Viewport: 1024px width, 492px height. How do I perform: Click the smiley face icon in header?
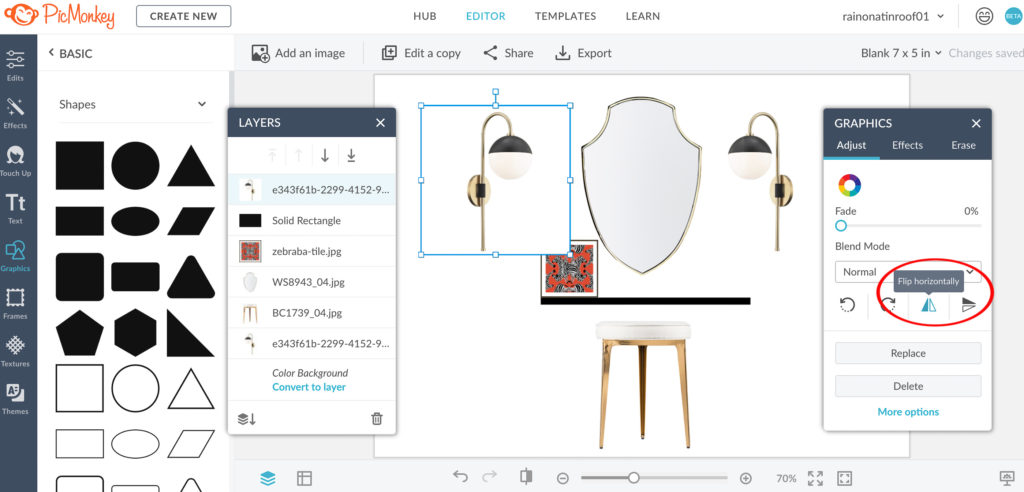[984, 16]
